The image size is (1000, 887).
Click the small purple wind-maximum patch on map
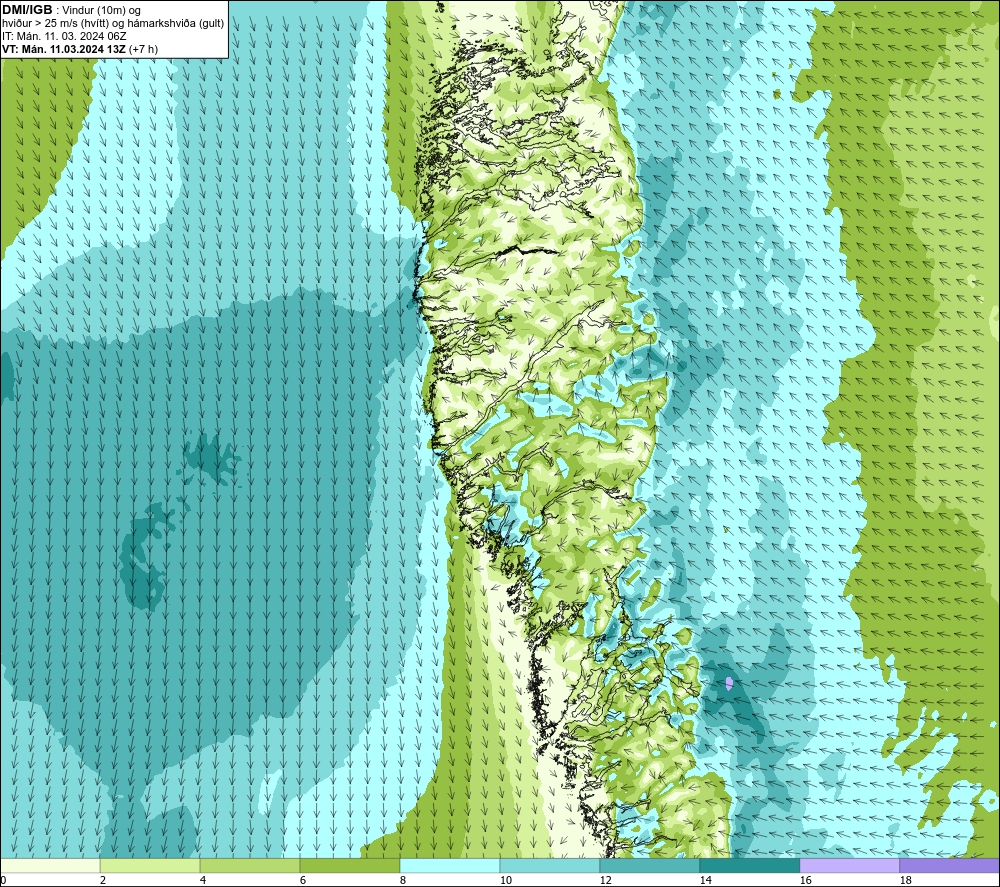[x=729, y=684]
